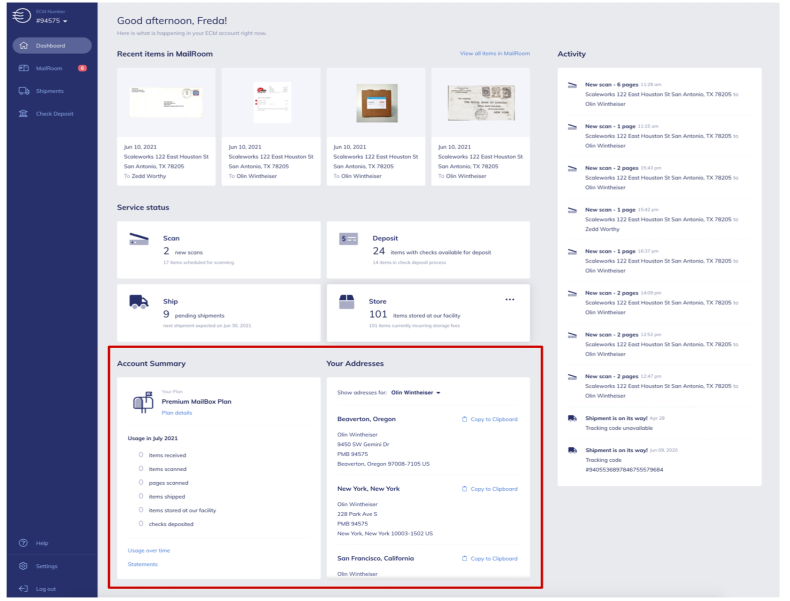The image size is (790, 601).
Task: Click the shipment tracking code #9405536897846755579684
Action: 624,470
